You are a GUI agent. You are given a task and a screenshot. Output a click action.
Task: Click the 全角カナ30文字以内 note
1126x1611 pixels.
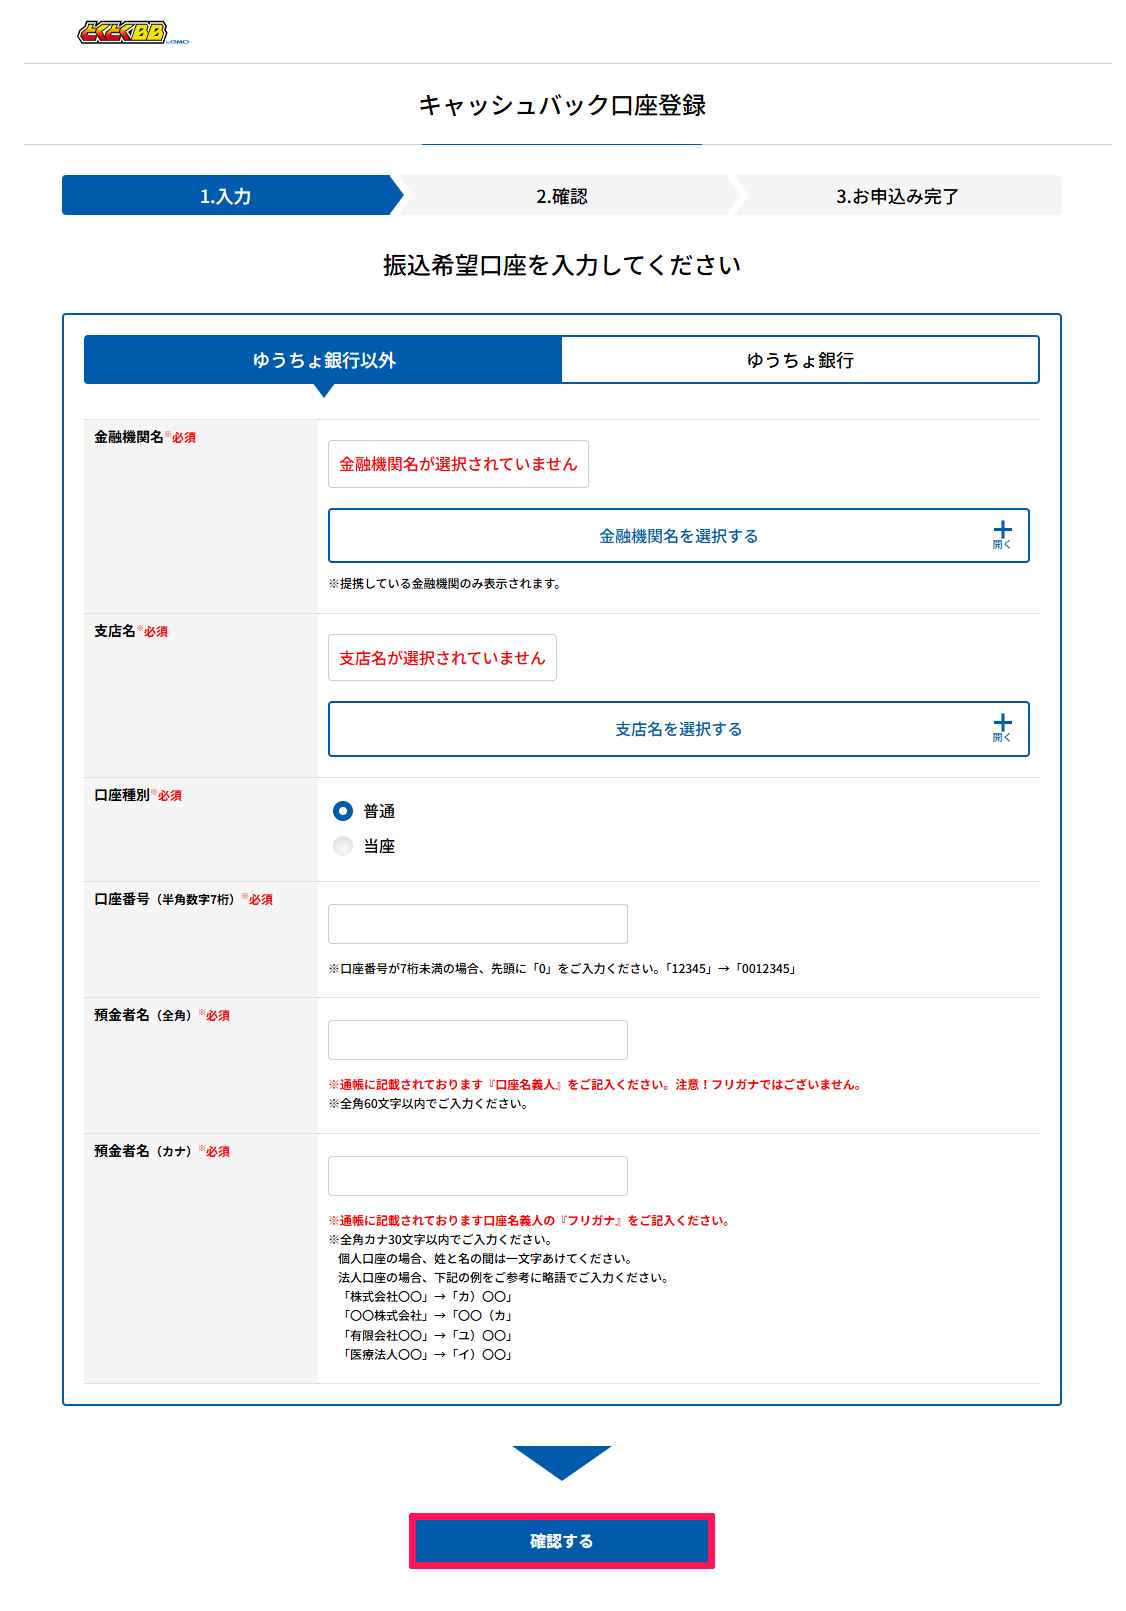(x=441, y=1239)
